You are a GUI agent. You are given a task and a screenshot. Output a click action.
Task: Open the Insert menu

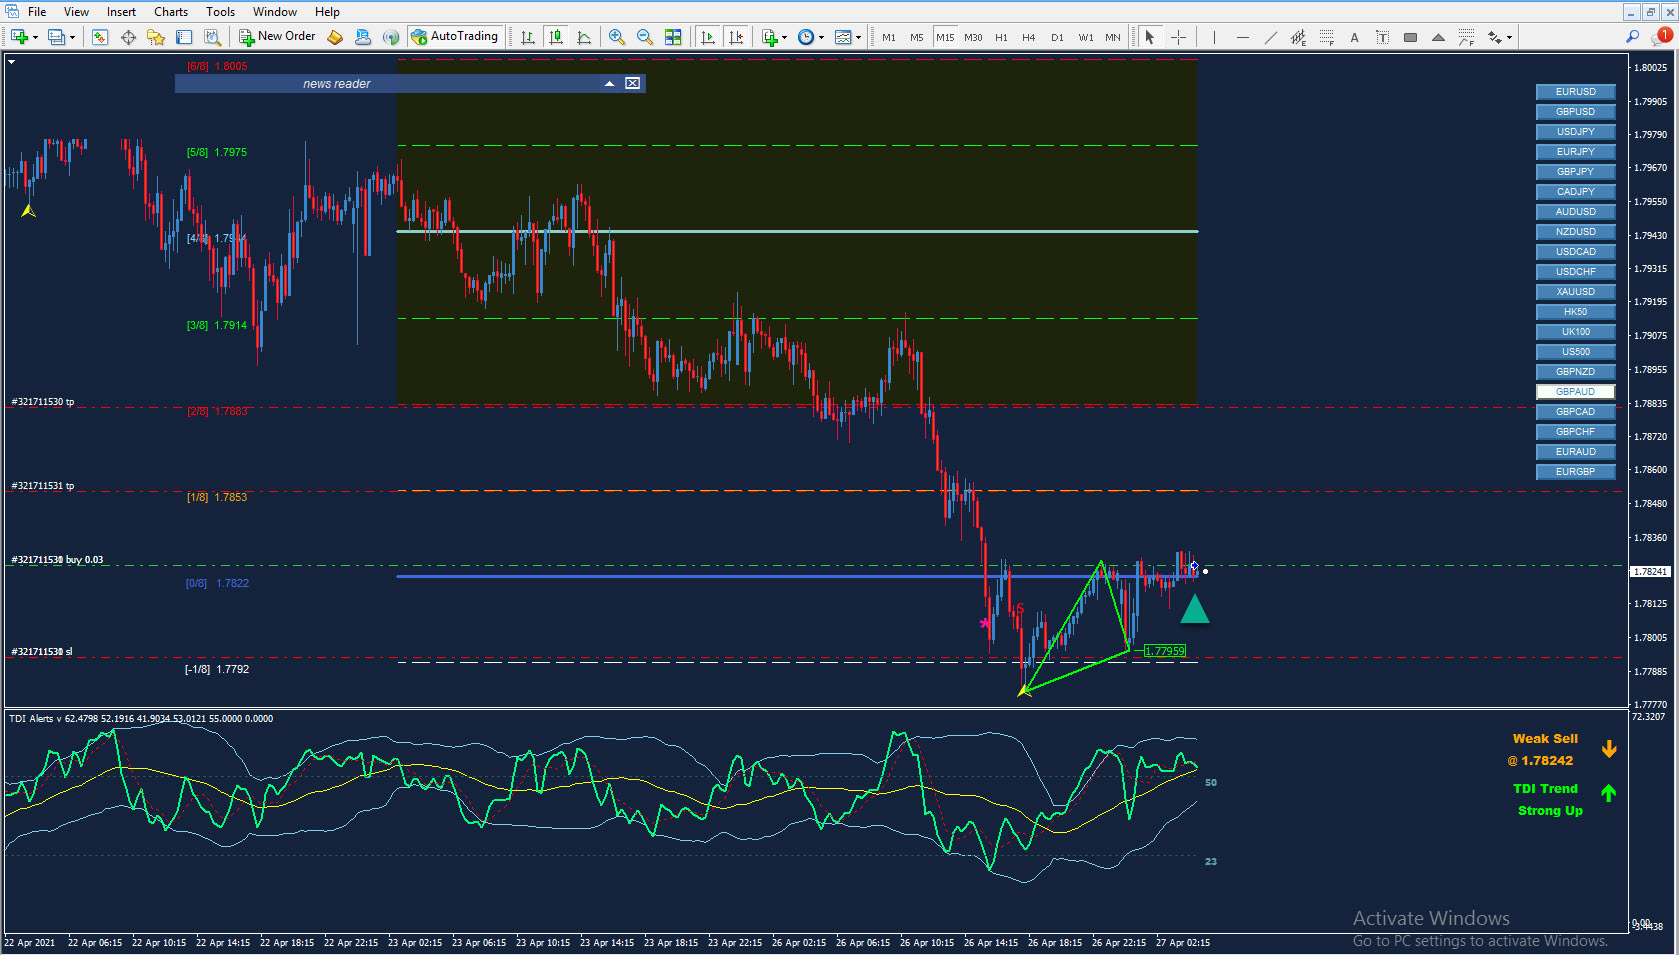click(121, 12)
